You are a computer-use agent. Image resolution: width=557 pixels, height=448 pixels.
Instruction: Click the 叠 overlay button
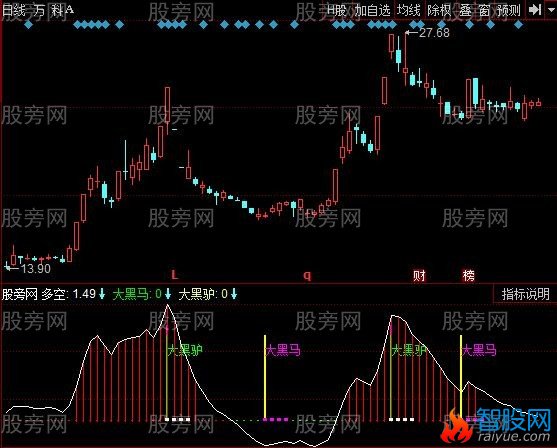[x=465, y=10]
